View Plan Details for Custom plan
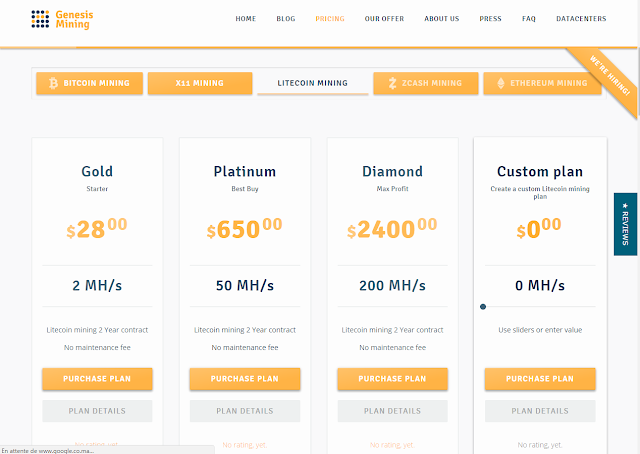 tap(540, 411)
